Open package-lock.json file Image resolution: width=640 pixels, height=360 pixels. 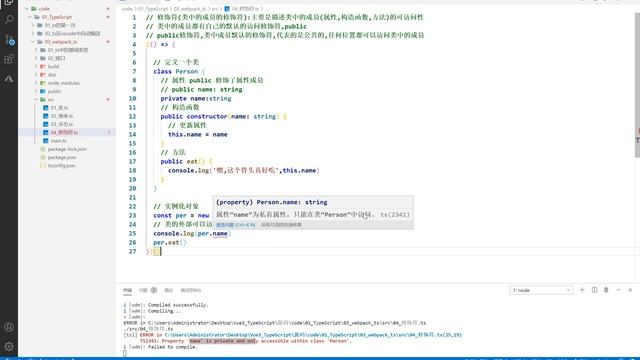[67, 149]
